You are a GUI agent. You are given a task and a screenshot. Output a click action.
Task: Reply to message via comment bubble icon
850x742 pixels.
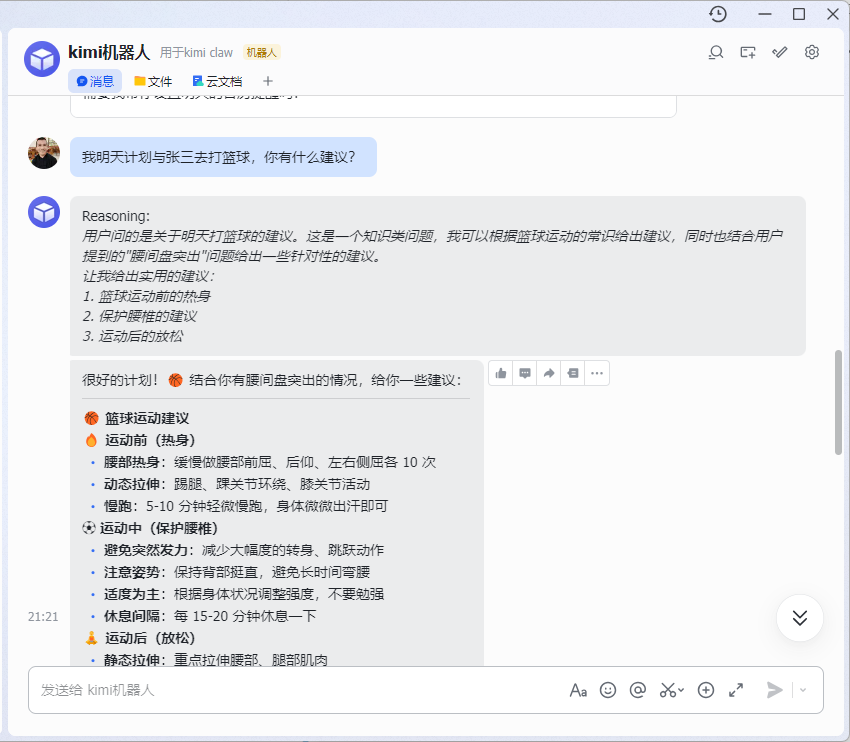[525, 373]
